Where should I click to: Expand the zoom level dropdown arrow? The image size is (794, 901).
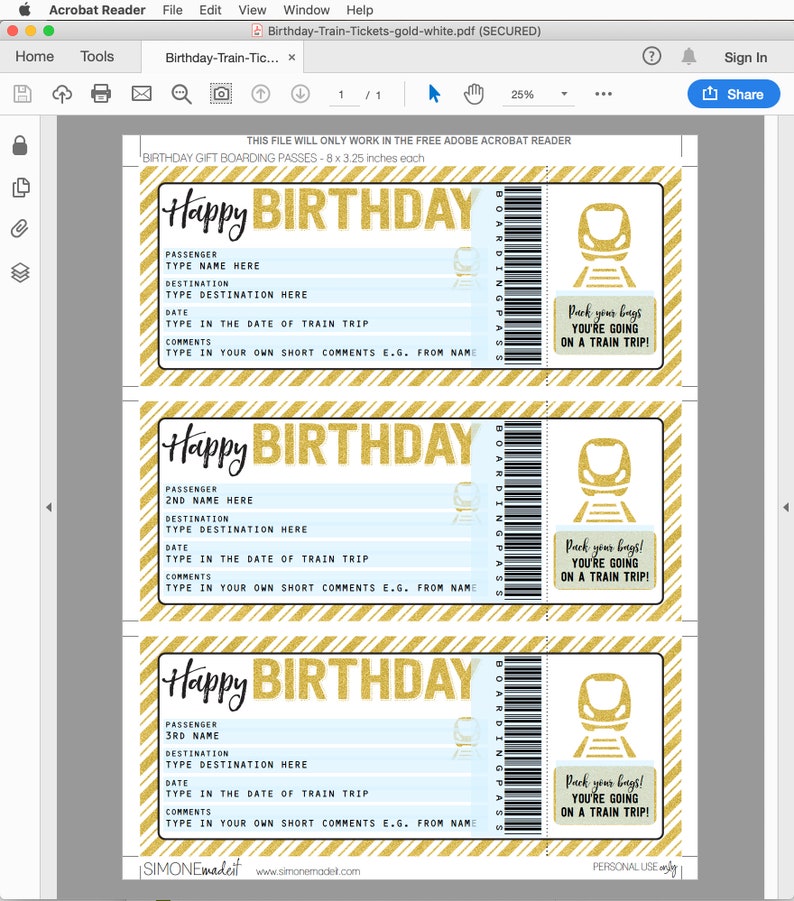(x=564, y=94)
